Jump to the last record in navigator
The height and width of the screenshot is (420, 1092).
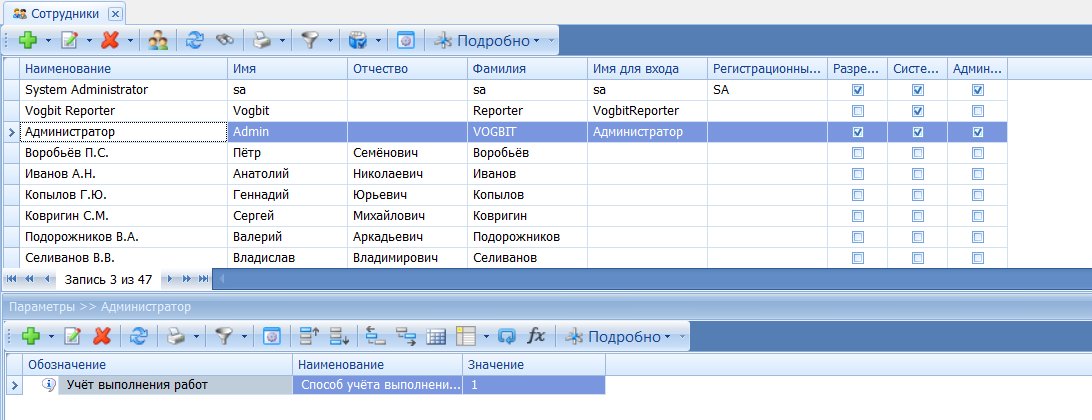(x=204, y=278)
